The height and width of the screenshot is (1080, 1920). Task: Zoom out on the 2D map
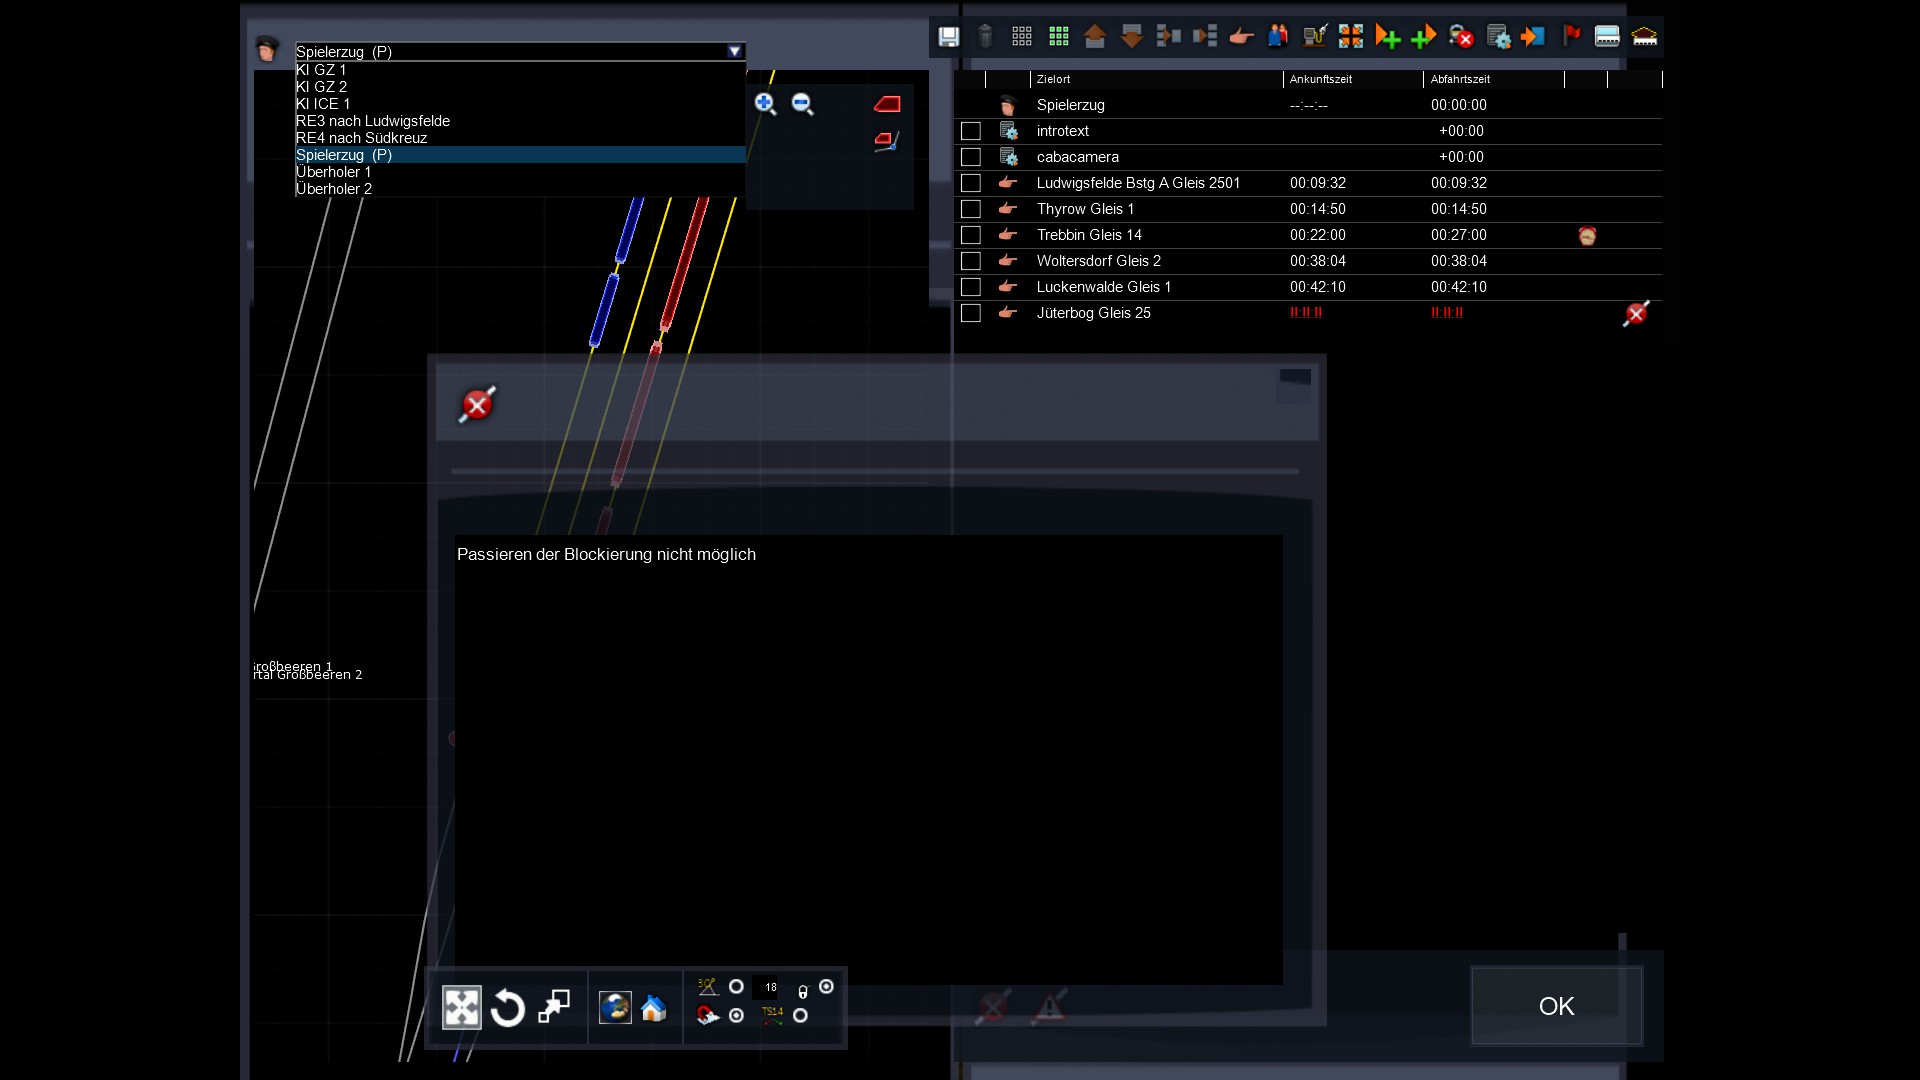coord(802,103)
